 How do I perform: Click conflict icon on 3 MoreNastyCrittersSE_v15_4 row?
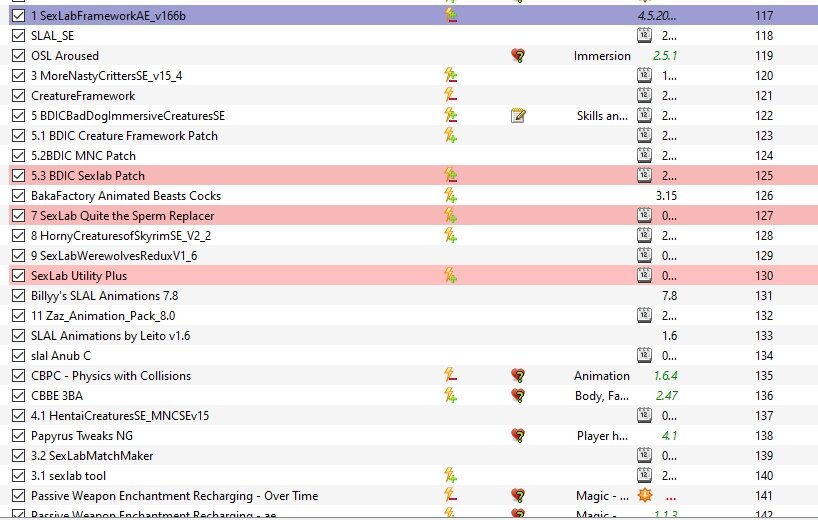451,75
